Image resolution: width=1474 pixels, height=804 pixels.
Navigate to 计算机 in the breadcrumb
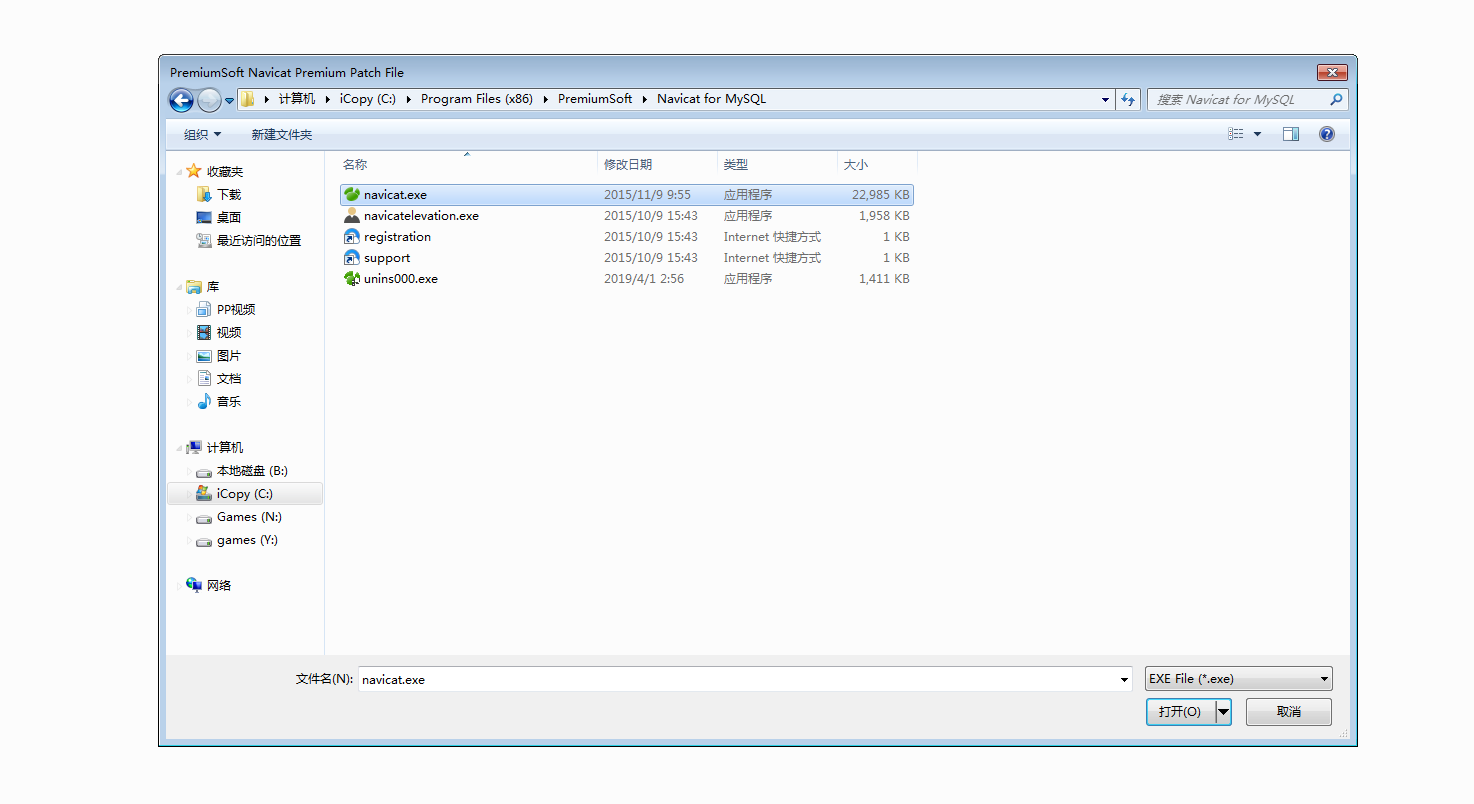tap(297, 99)
